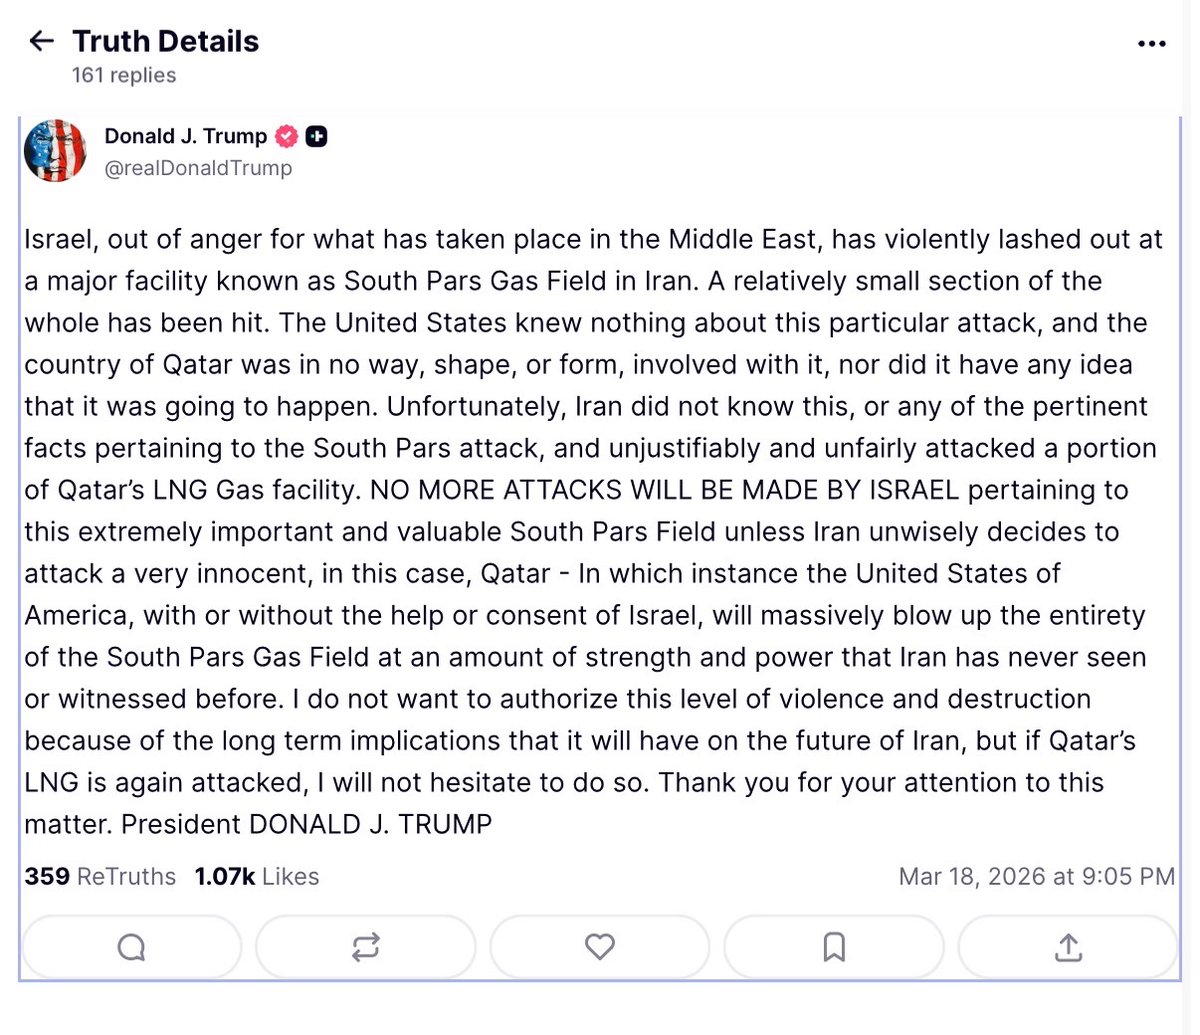Click the Truth+ badge beside the verified checkmark
This screenshot has height=1035, width=1200.
(x=316, y=136)
